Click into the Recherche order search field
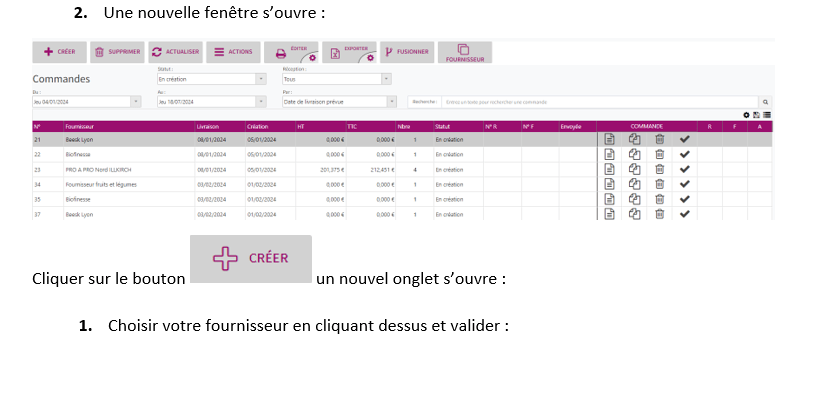 click(x=600, y=102)
